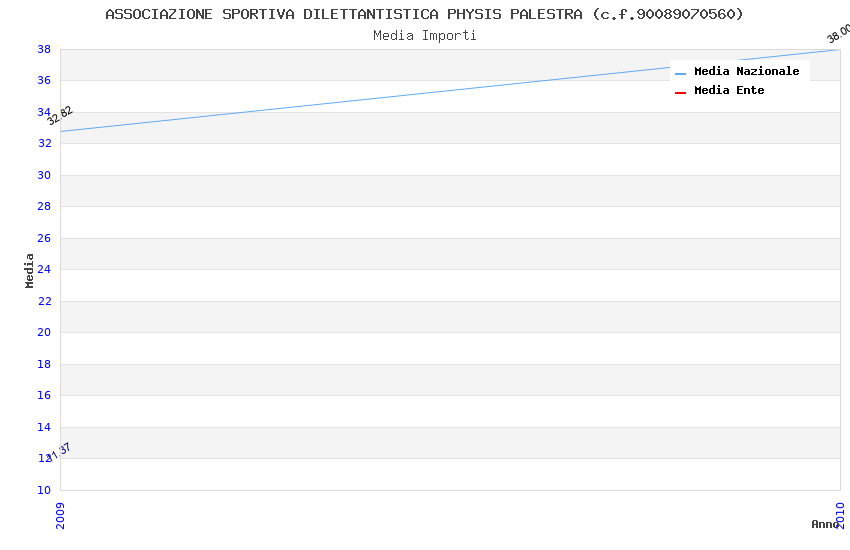
Task: Select the Media Ente legend label
Action: 729,91
